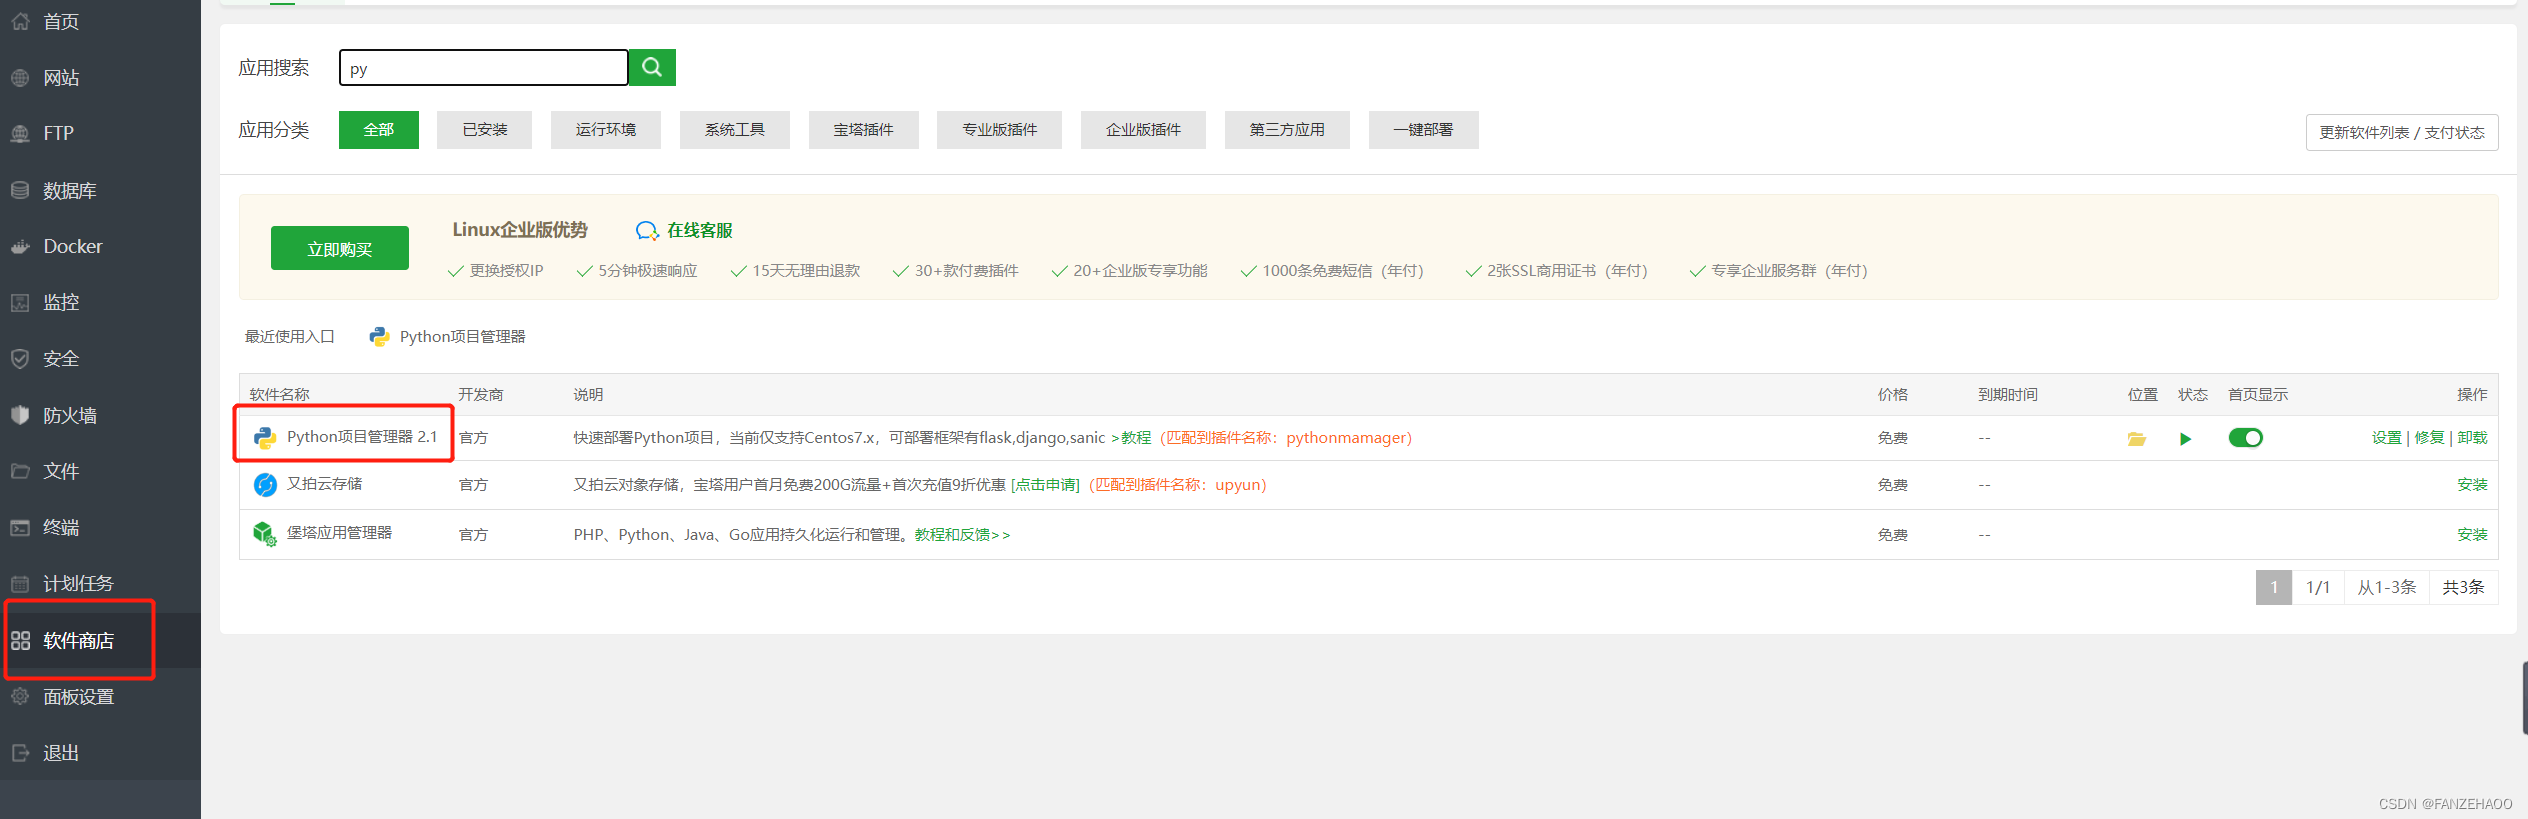Select the 全部 category tab
Viewport: 2528px width, 819px height.
click(x=379, y=130)
